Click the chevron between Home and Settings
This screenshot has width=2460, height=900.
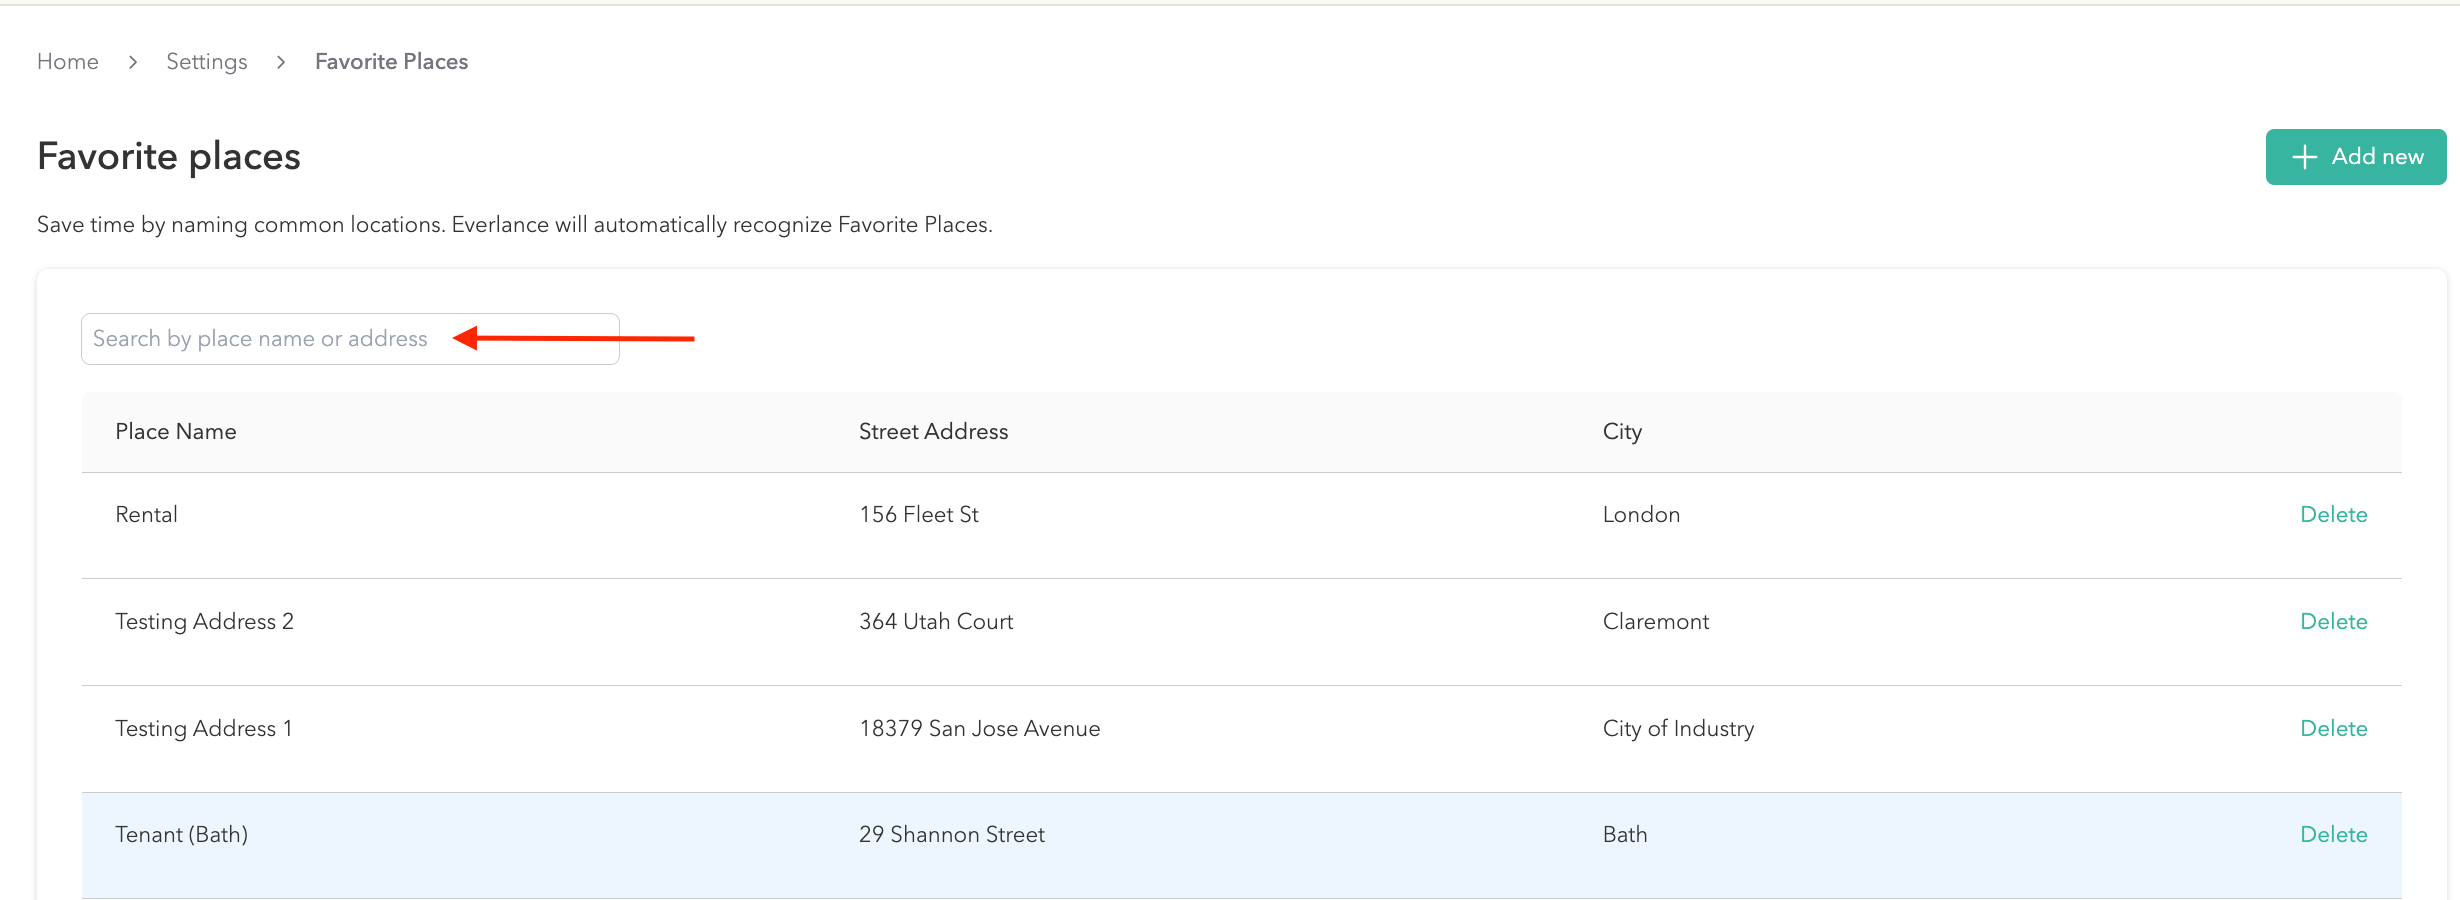[133, 62]
